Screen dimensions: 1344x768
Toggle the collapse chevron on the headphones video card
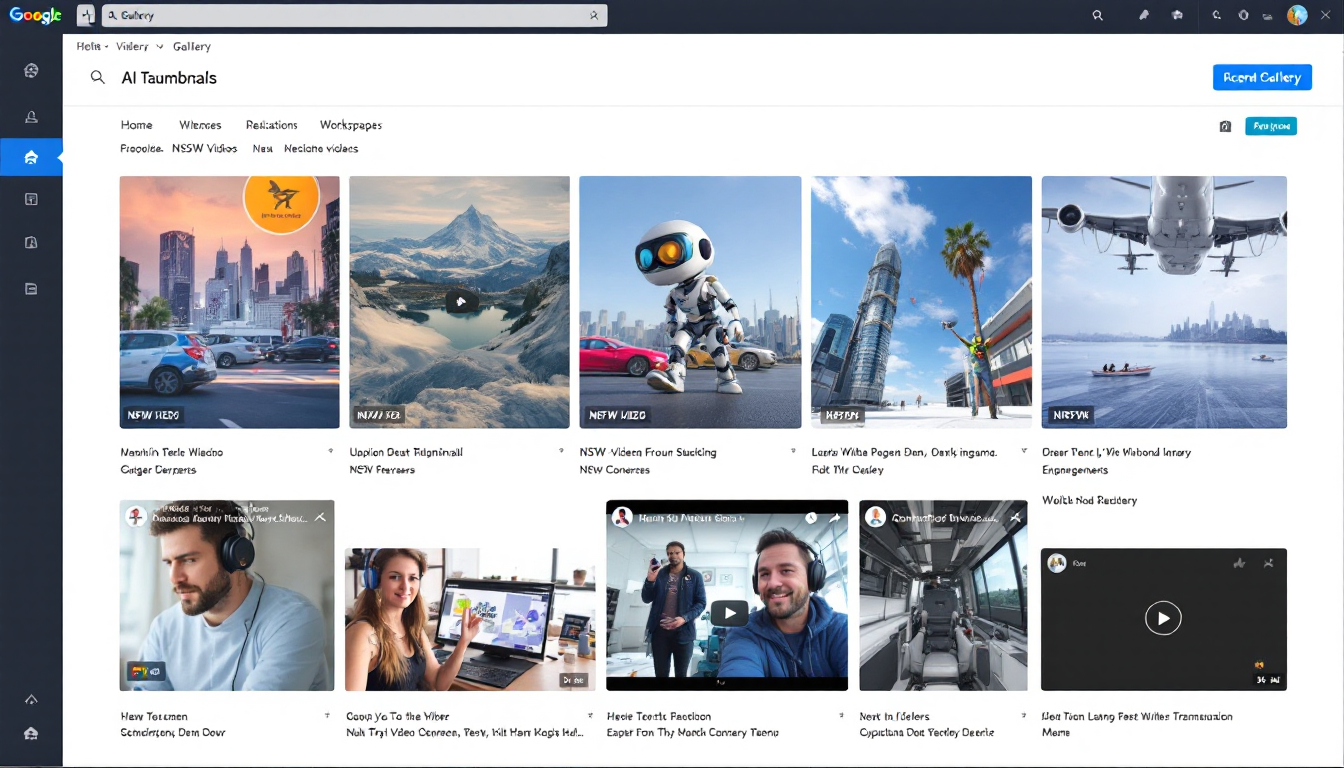click(x=320, y=518)
